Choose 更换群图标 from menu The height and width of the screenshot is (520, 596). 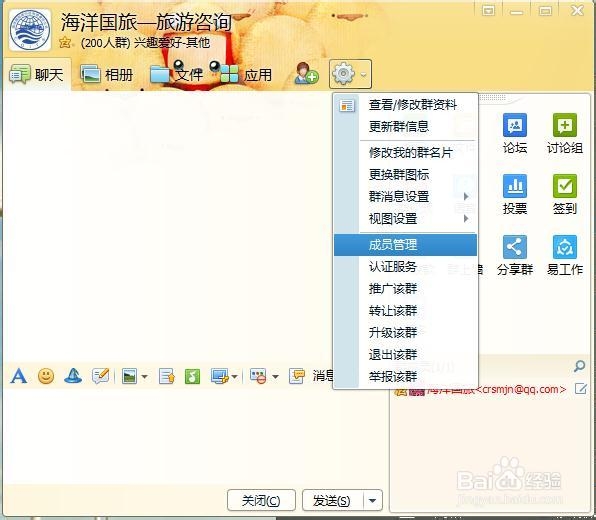(x=406, y=174)
